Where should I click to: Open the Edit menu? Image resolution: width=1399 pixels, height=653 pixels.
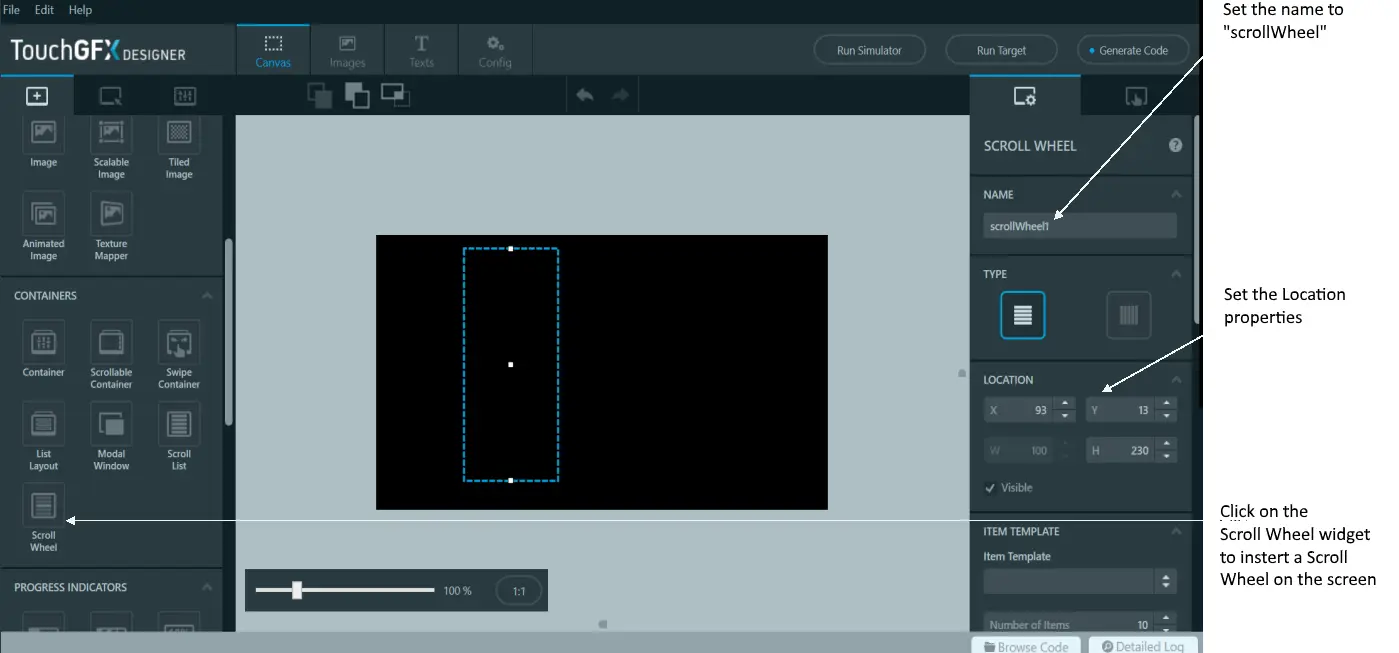44,10
